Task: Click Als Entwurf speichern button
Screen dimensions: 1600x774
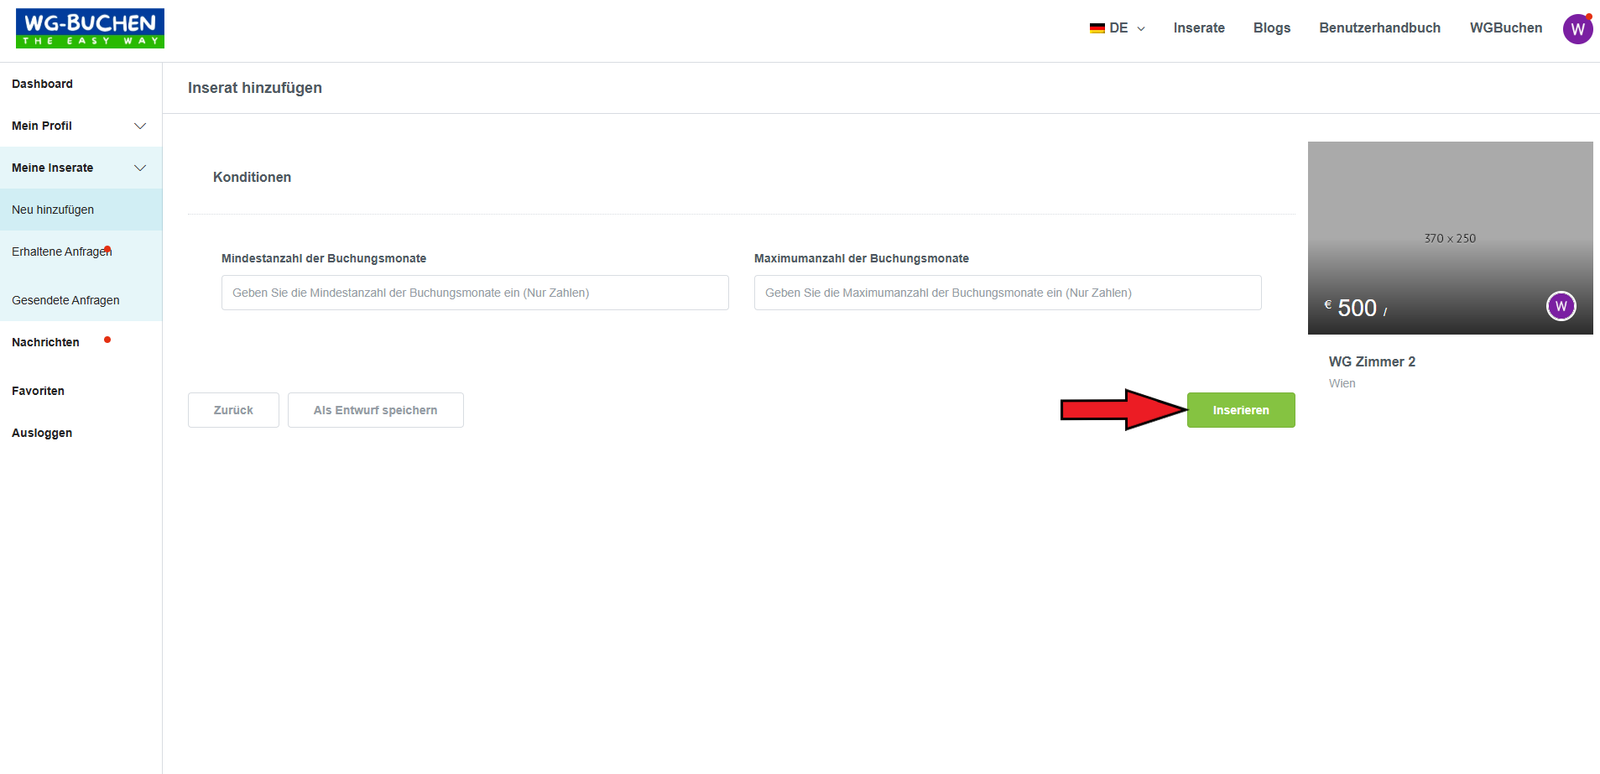Action: [375, 410]
